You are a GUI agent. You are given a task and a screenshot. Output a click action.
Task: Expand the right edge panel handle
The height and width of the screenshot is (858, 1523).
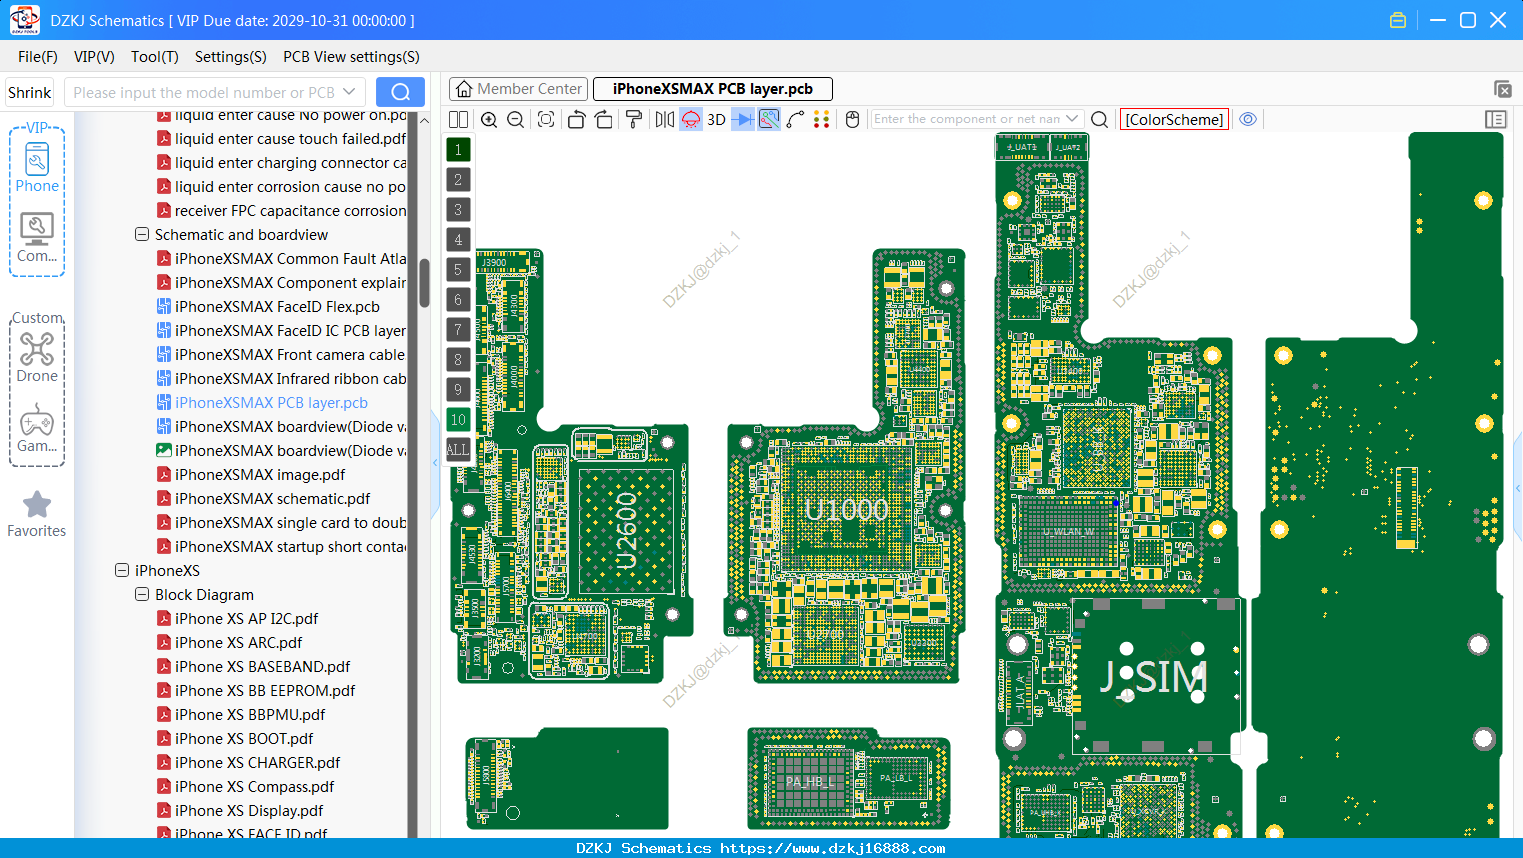1518,488
